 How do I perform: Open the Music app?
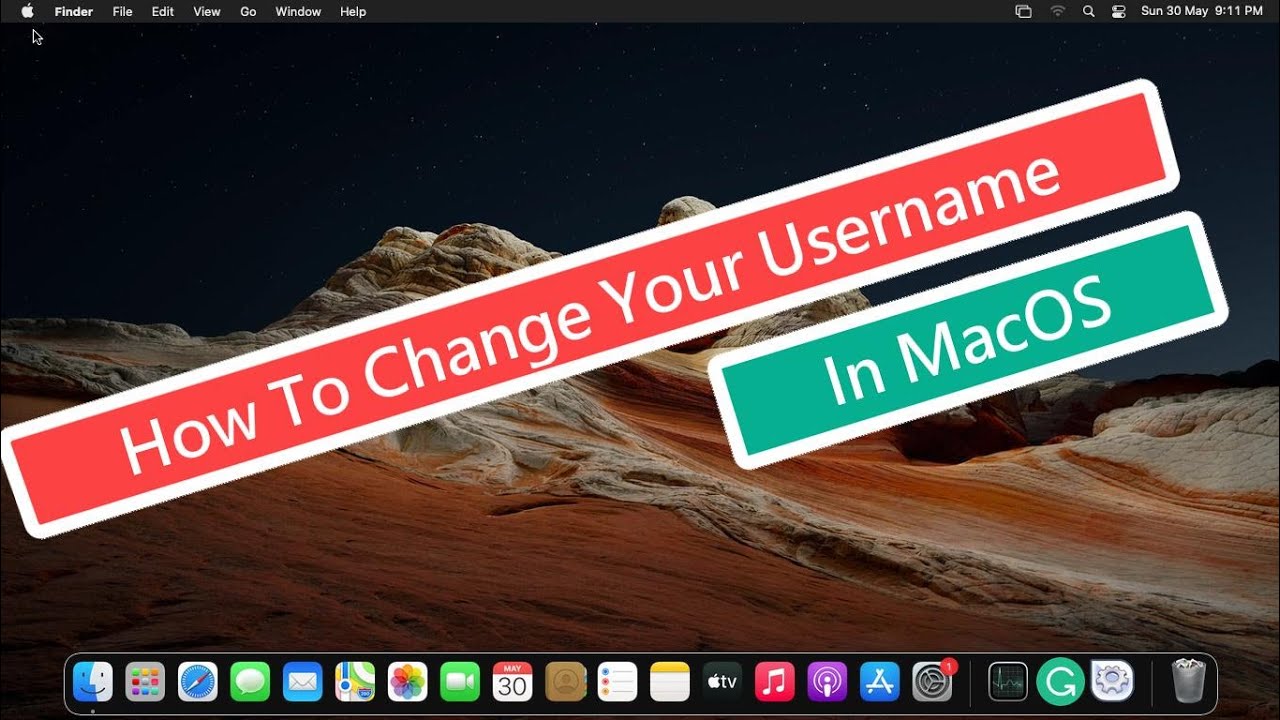(x=775, y=682)
